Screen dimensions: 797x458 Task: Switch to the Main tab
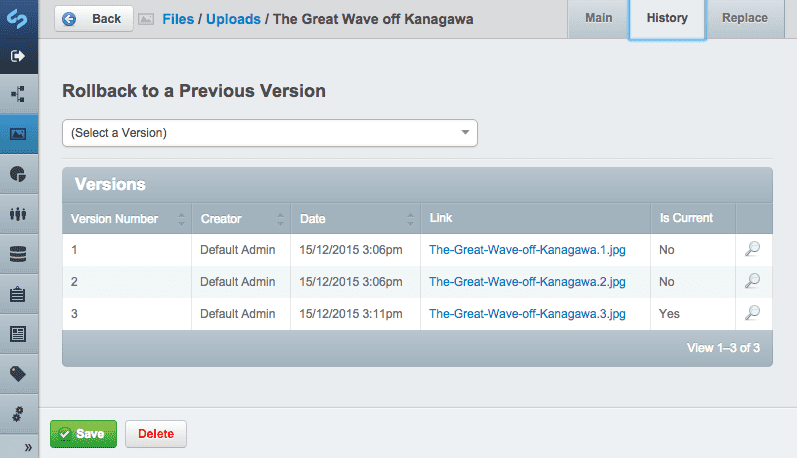click(598, 18)
